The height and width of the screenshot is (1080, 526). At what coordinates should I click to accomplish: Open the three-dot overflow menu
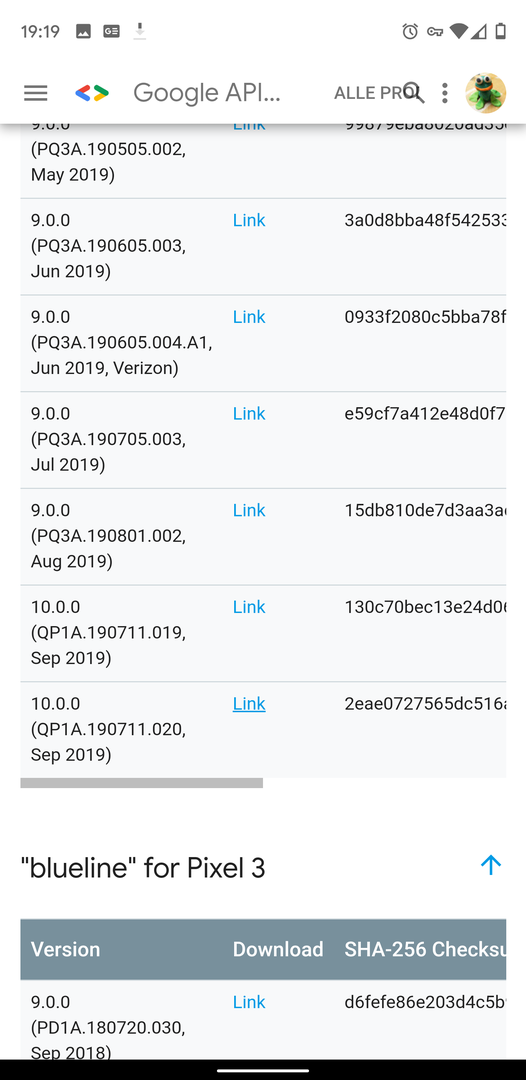[x=445, y=93]
